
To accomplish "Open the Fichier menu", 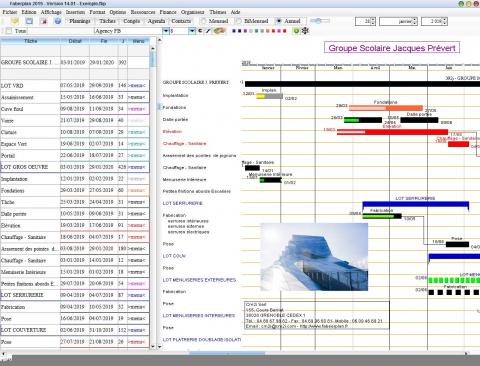I will [x=10, y=12].
